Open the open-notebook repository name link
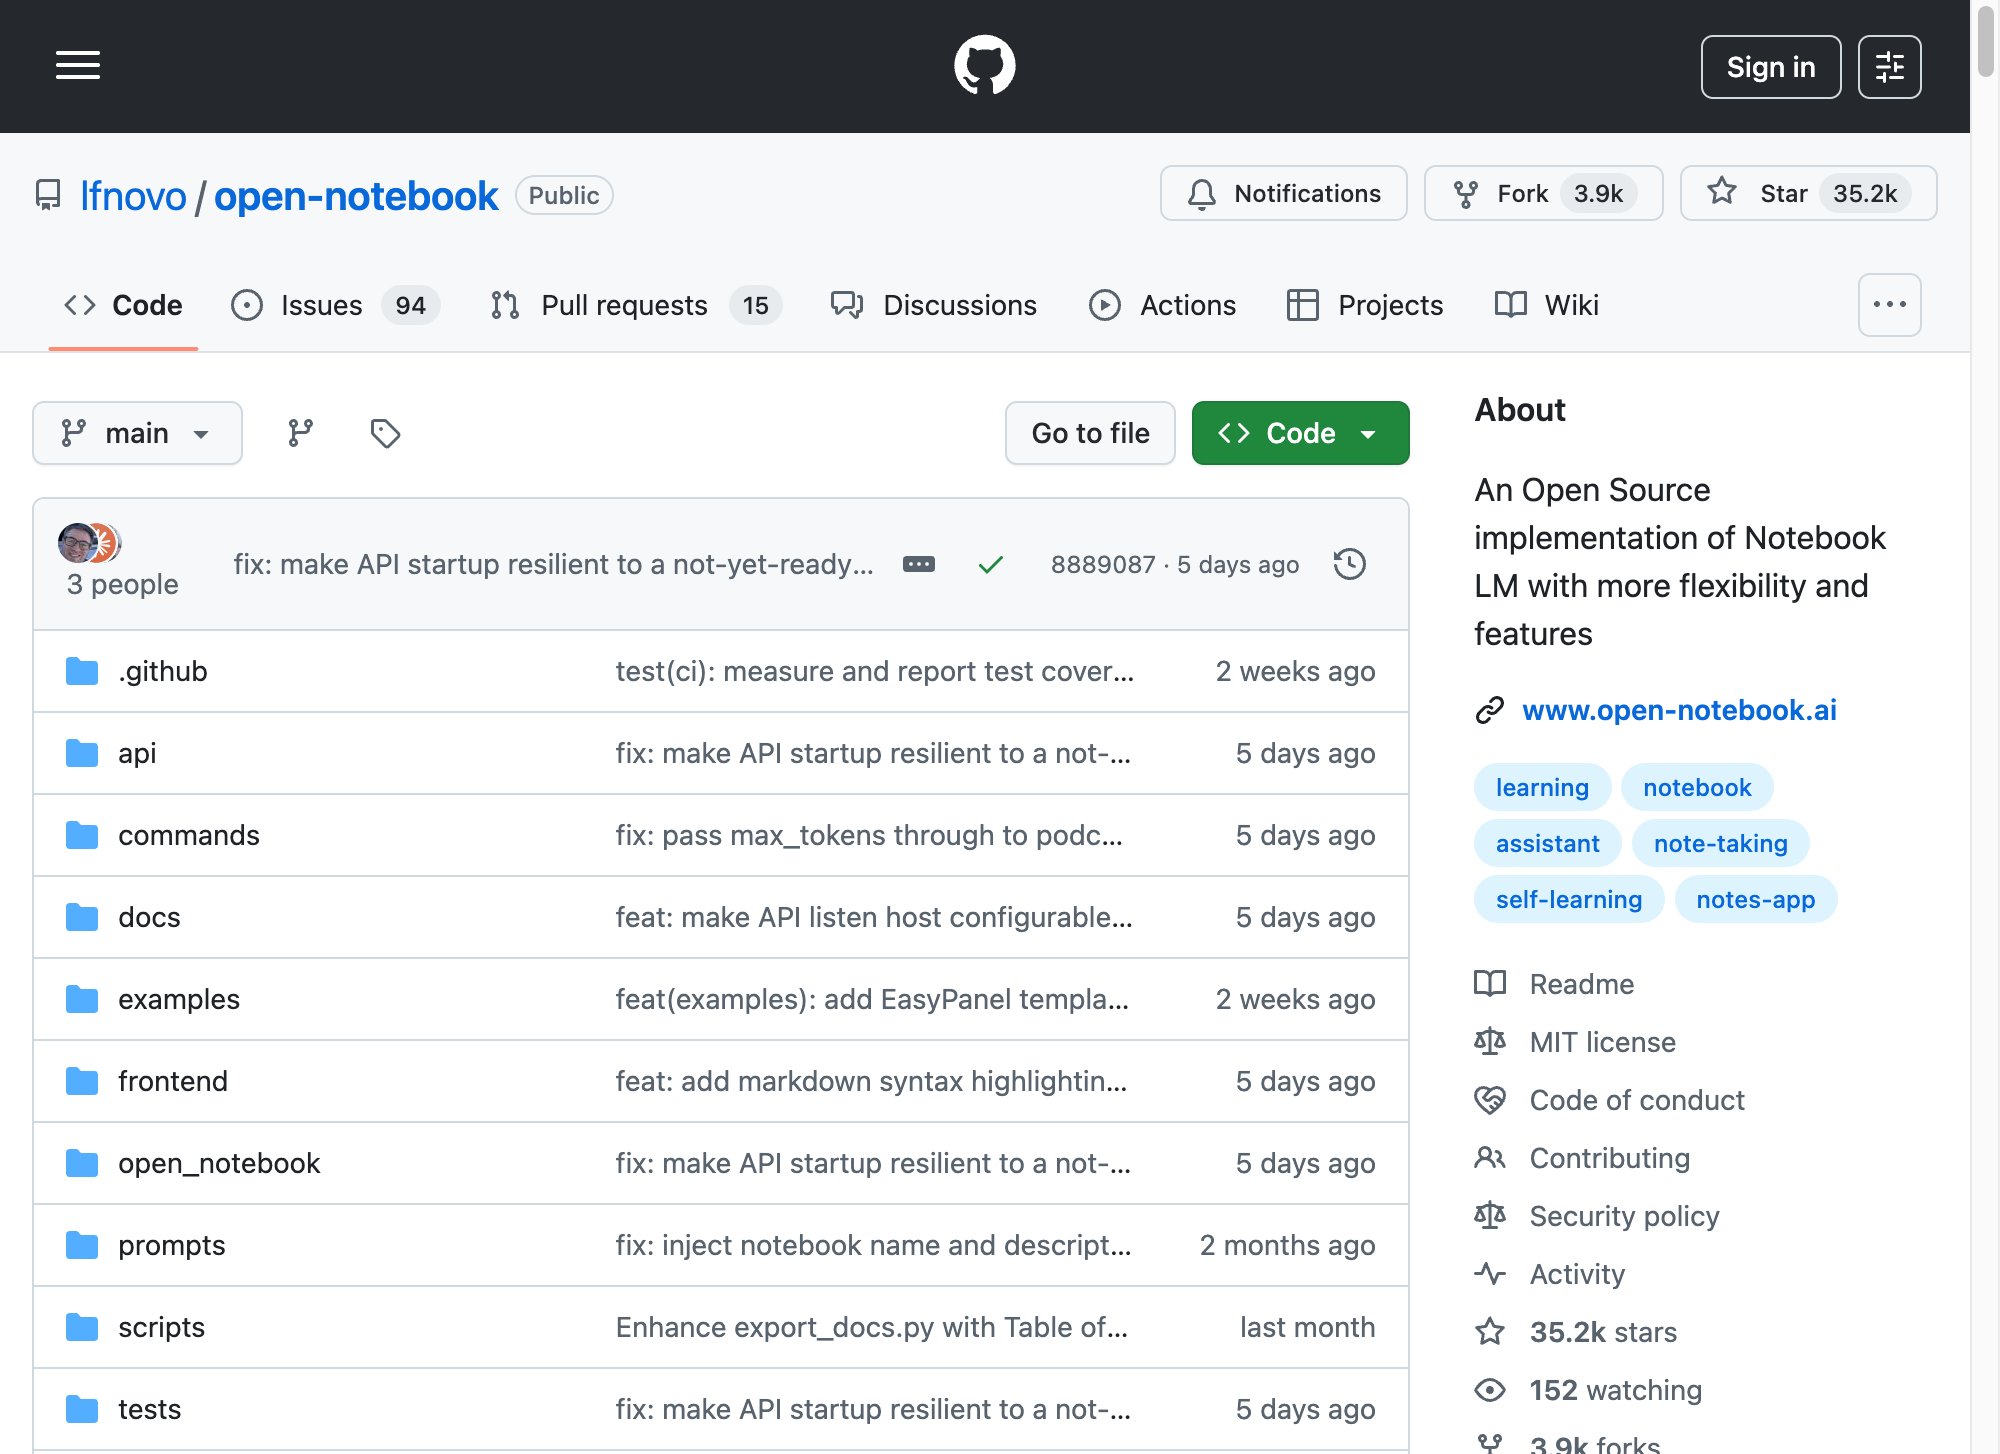 coord(356,196)
